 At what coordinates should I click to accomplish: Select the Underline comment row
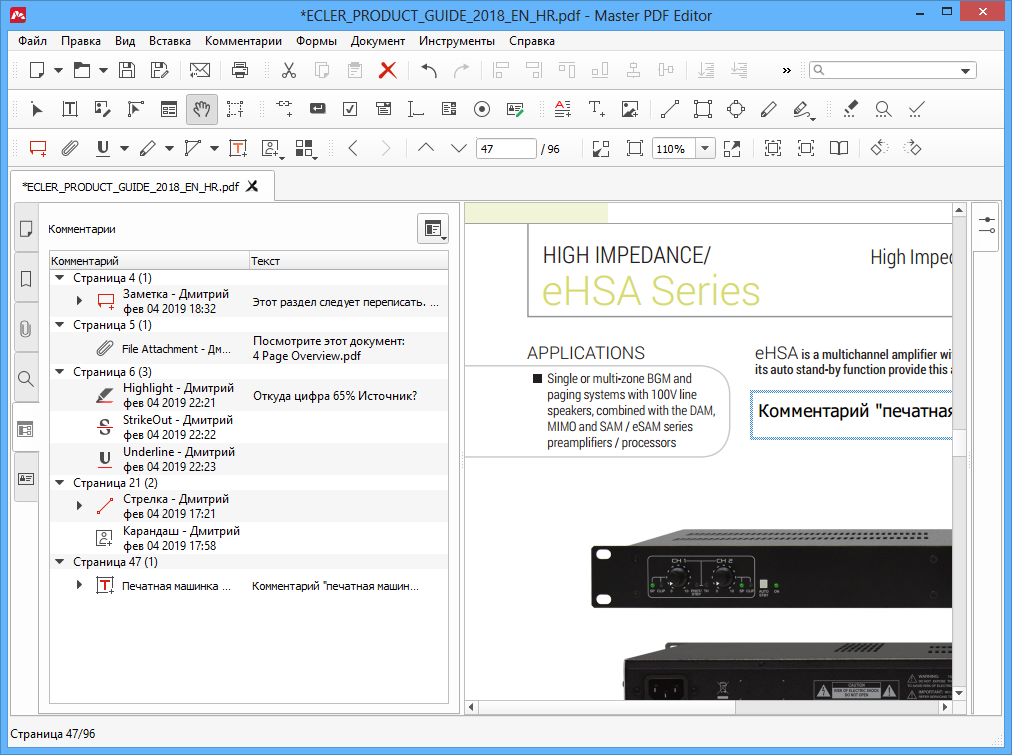pyautogui.click(x=249, y=459)
